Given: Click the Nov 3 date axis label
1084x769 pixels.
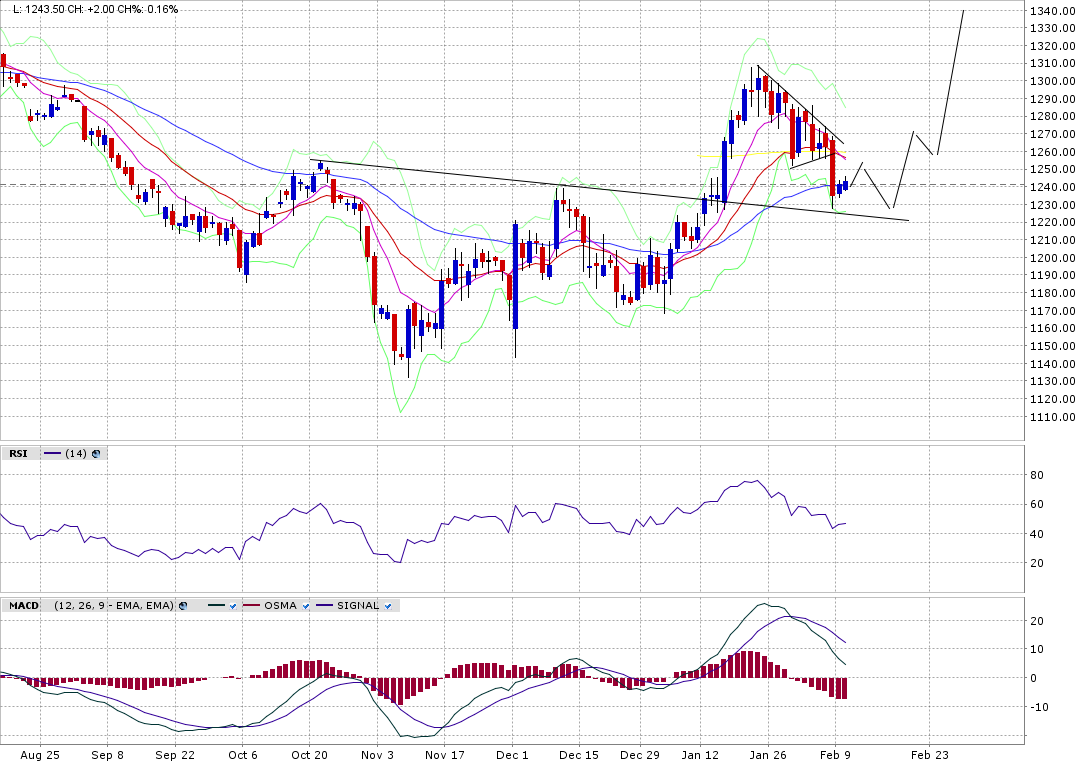Looking at the screenshot, I should click(x=377, y=755).
